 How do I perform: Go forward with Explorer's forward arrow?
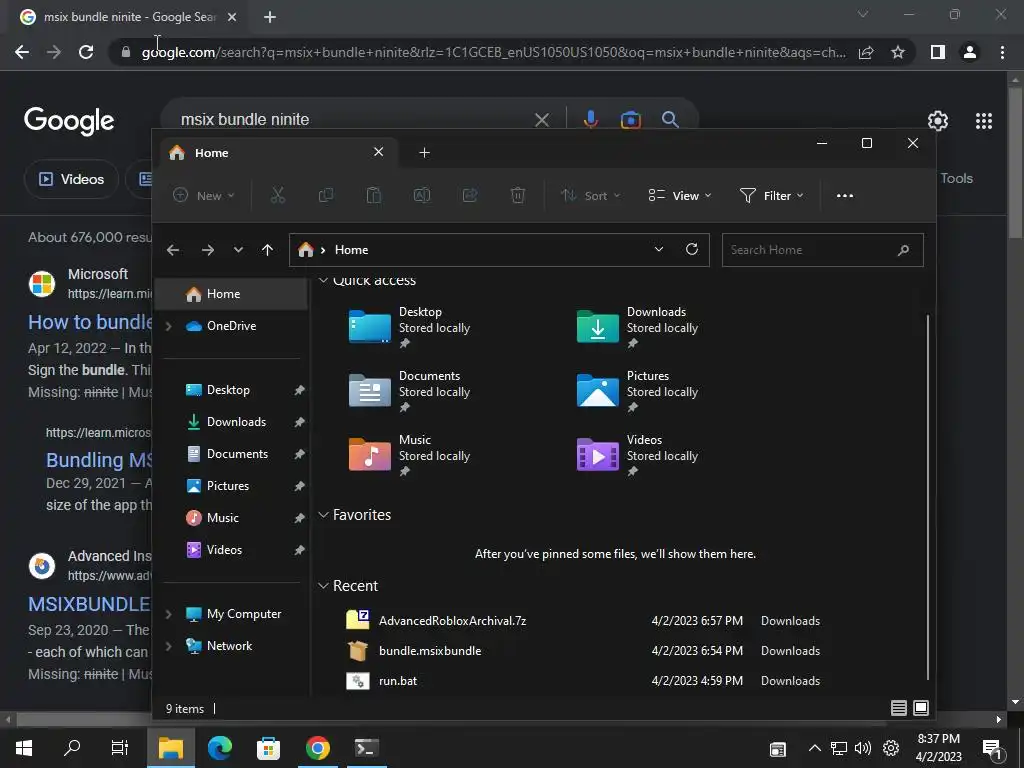(208, 250)
